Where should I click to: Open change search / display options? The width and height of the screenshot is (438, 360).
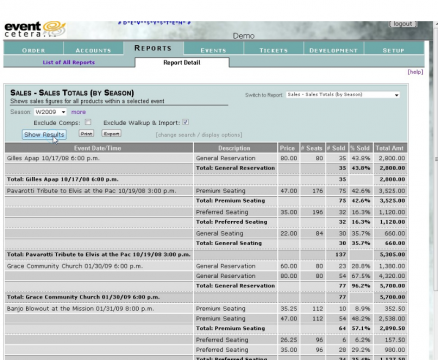click(x=199, y=135)
